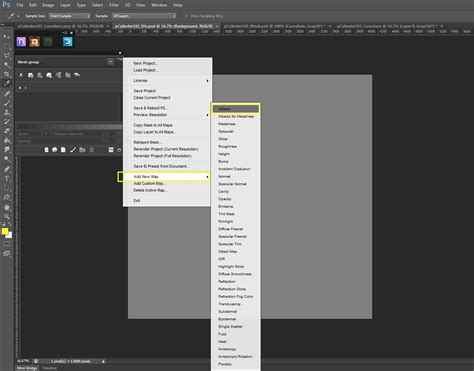474x371 pixels.
Task: Click the purple n plugin icon
Action: (x=21, y=42)
